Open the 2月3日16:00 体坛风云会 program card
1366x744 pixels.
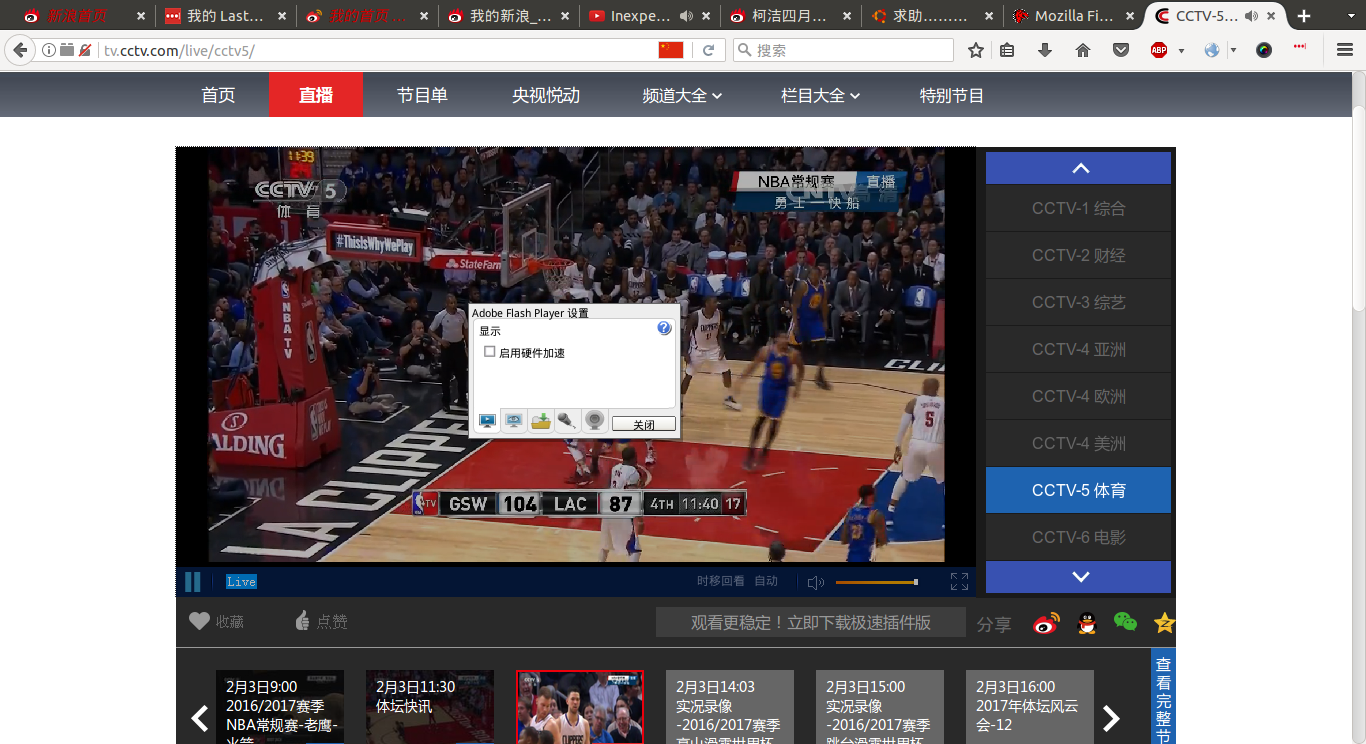1030,707
